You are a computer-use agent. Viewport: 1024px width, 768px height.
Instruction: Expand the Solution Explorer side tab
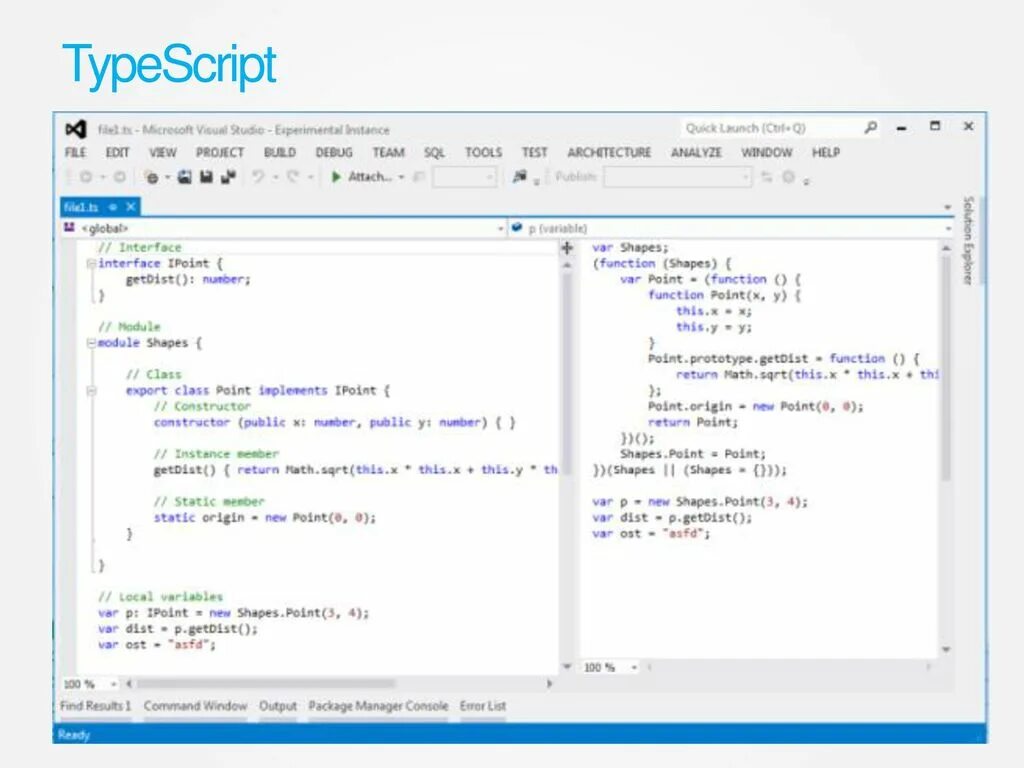click(x=968, y=240)
